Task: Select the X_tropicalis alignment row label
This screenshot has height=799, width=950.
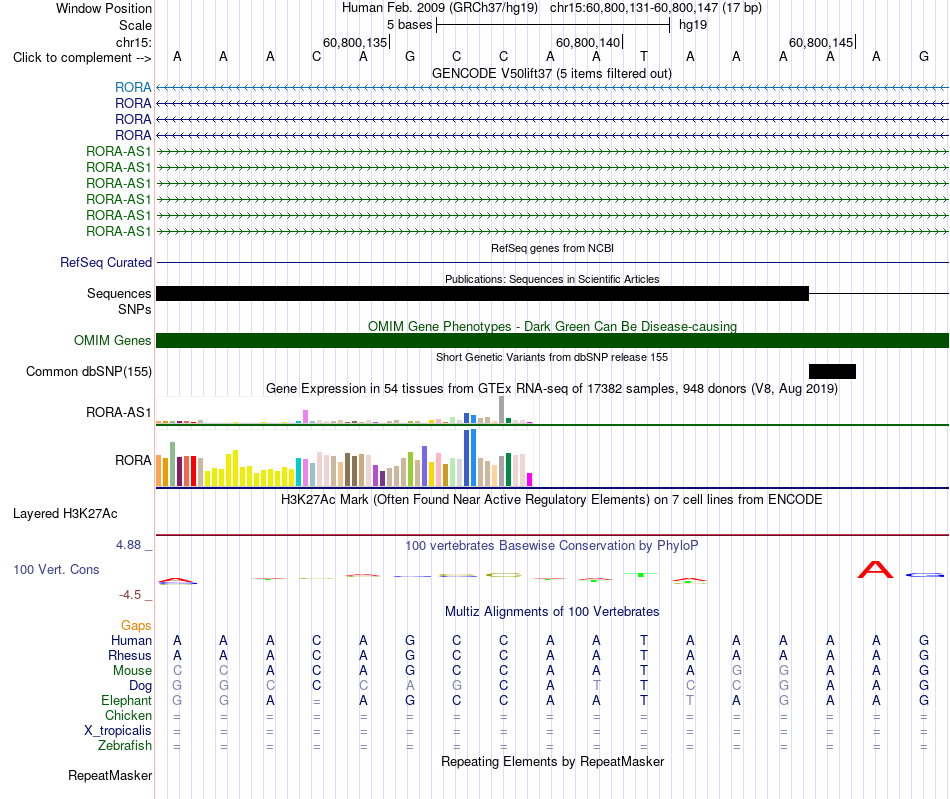Action: pyautogui.click(x=118, y=731)
